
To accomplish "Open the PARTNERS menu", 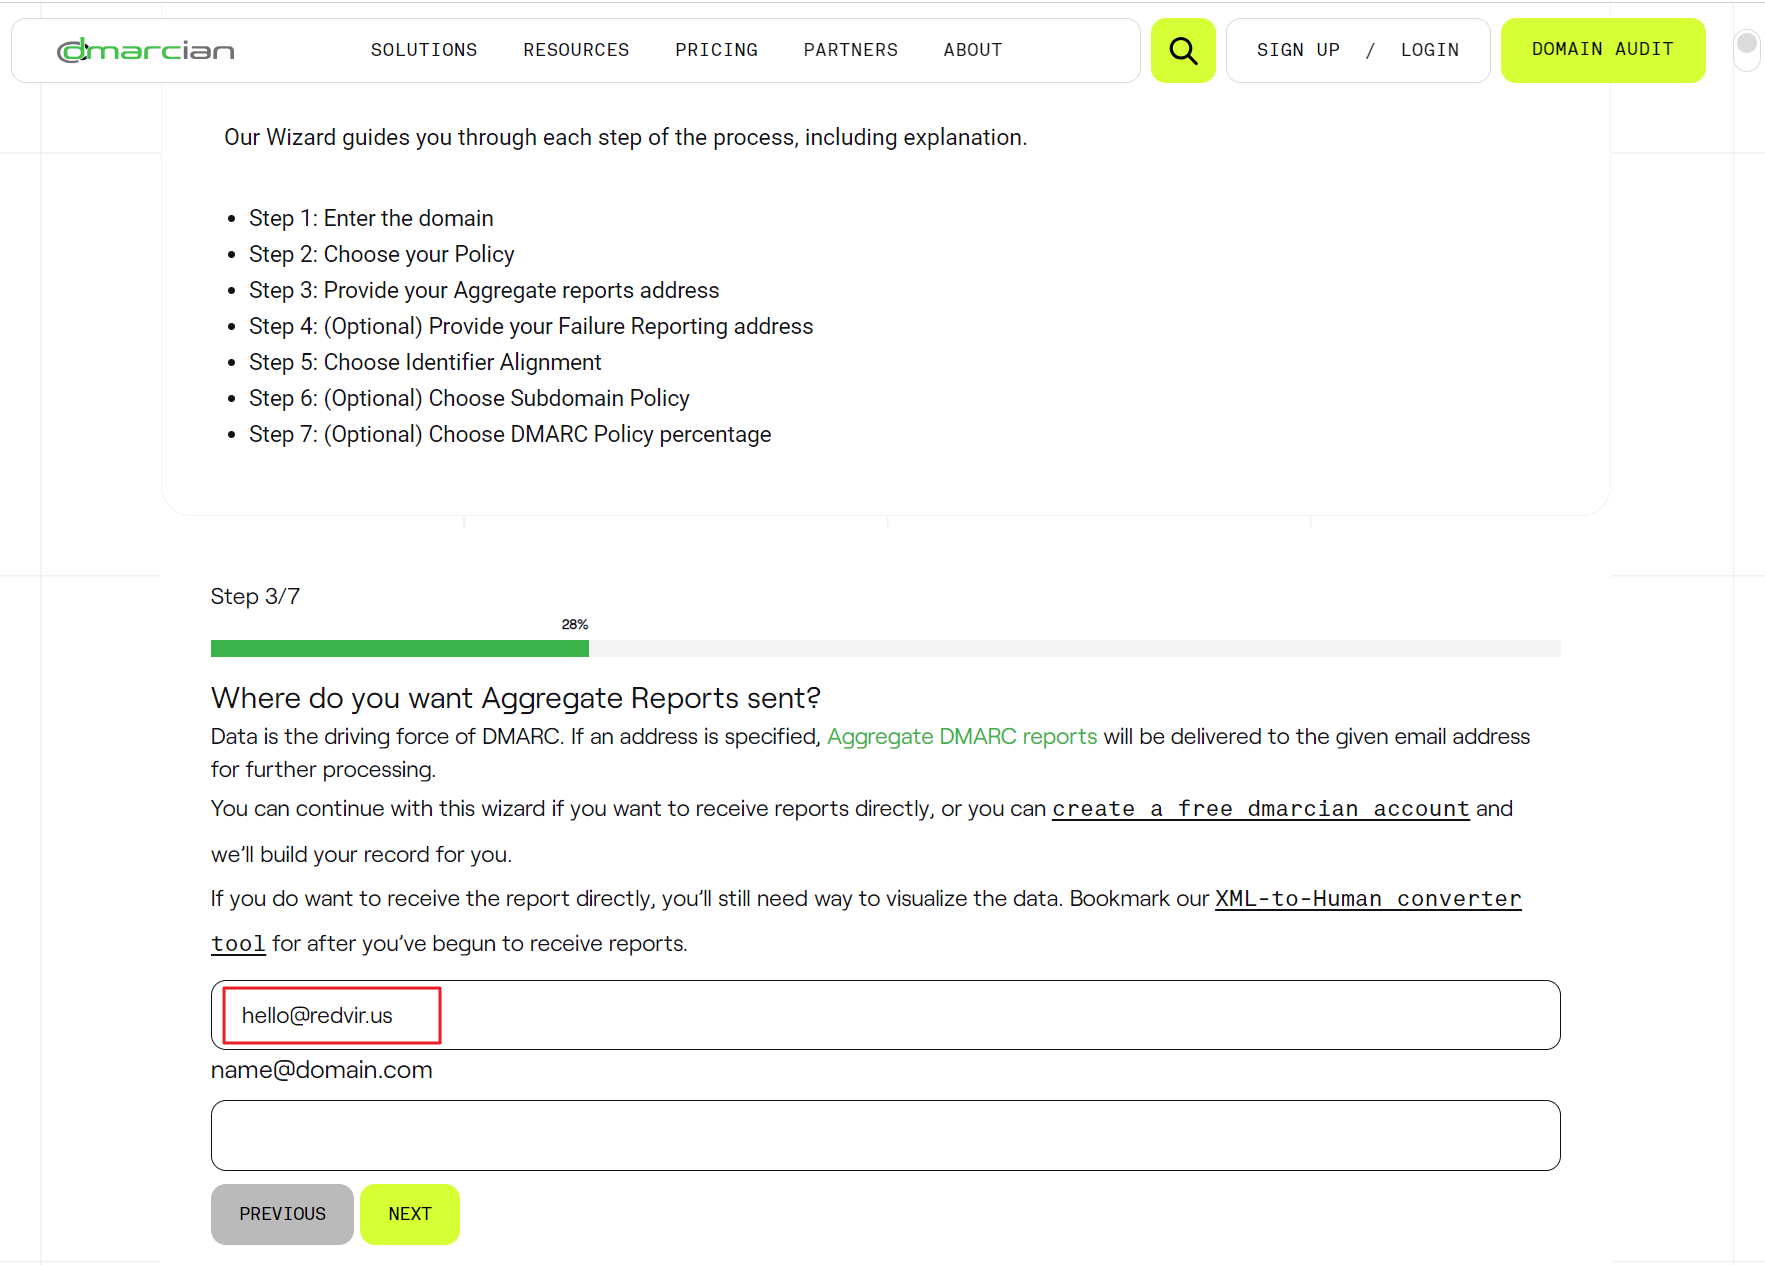I will click(x=850, y=50).
